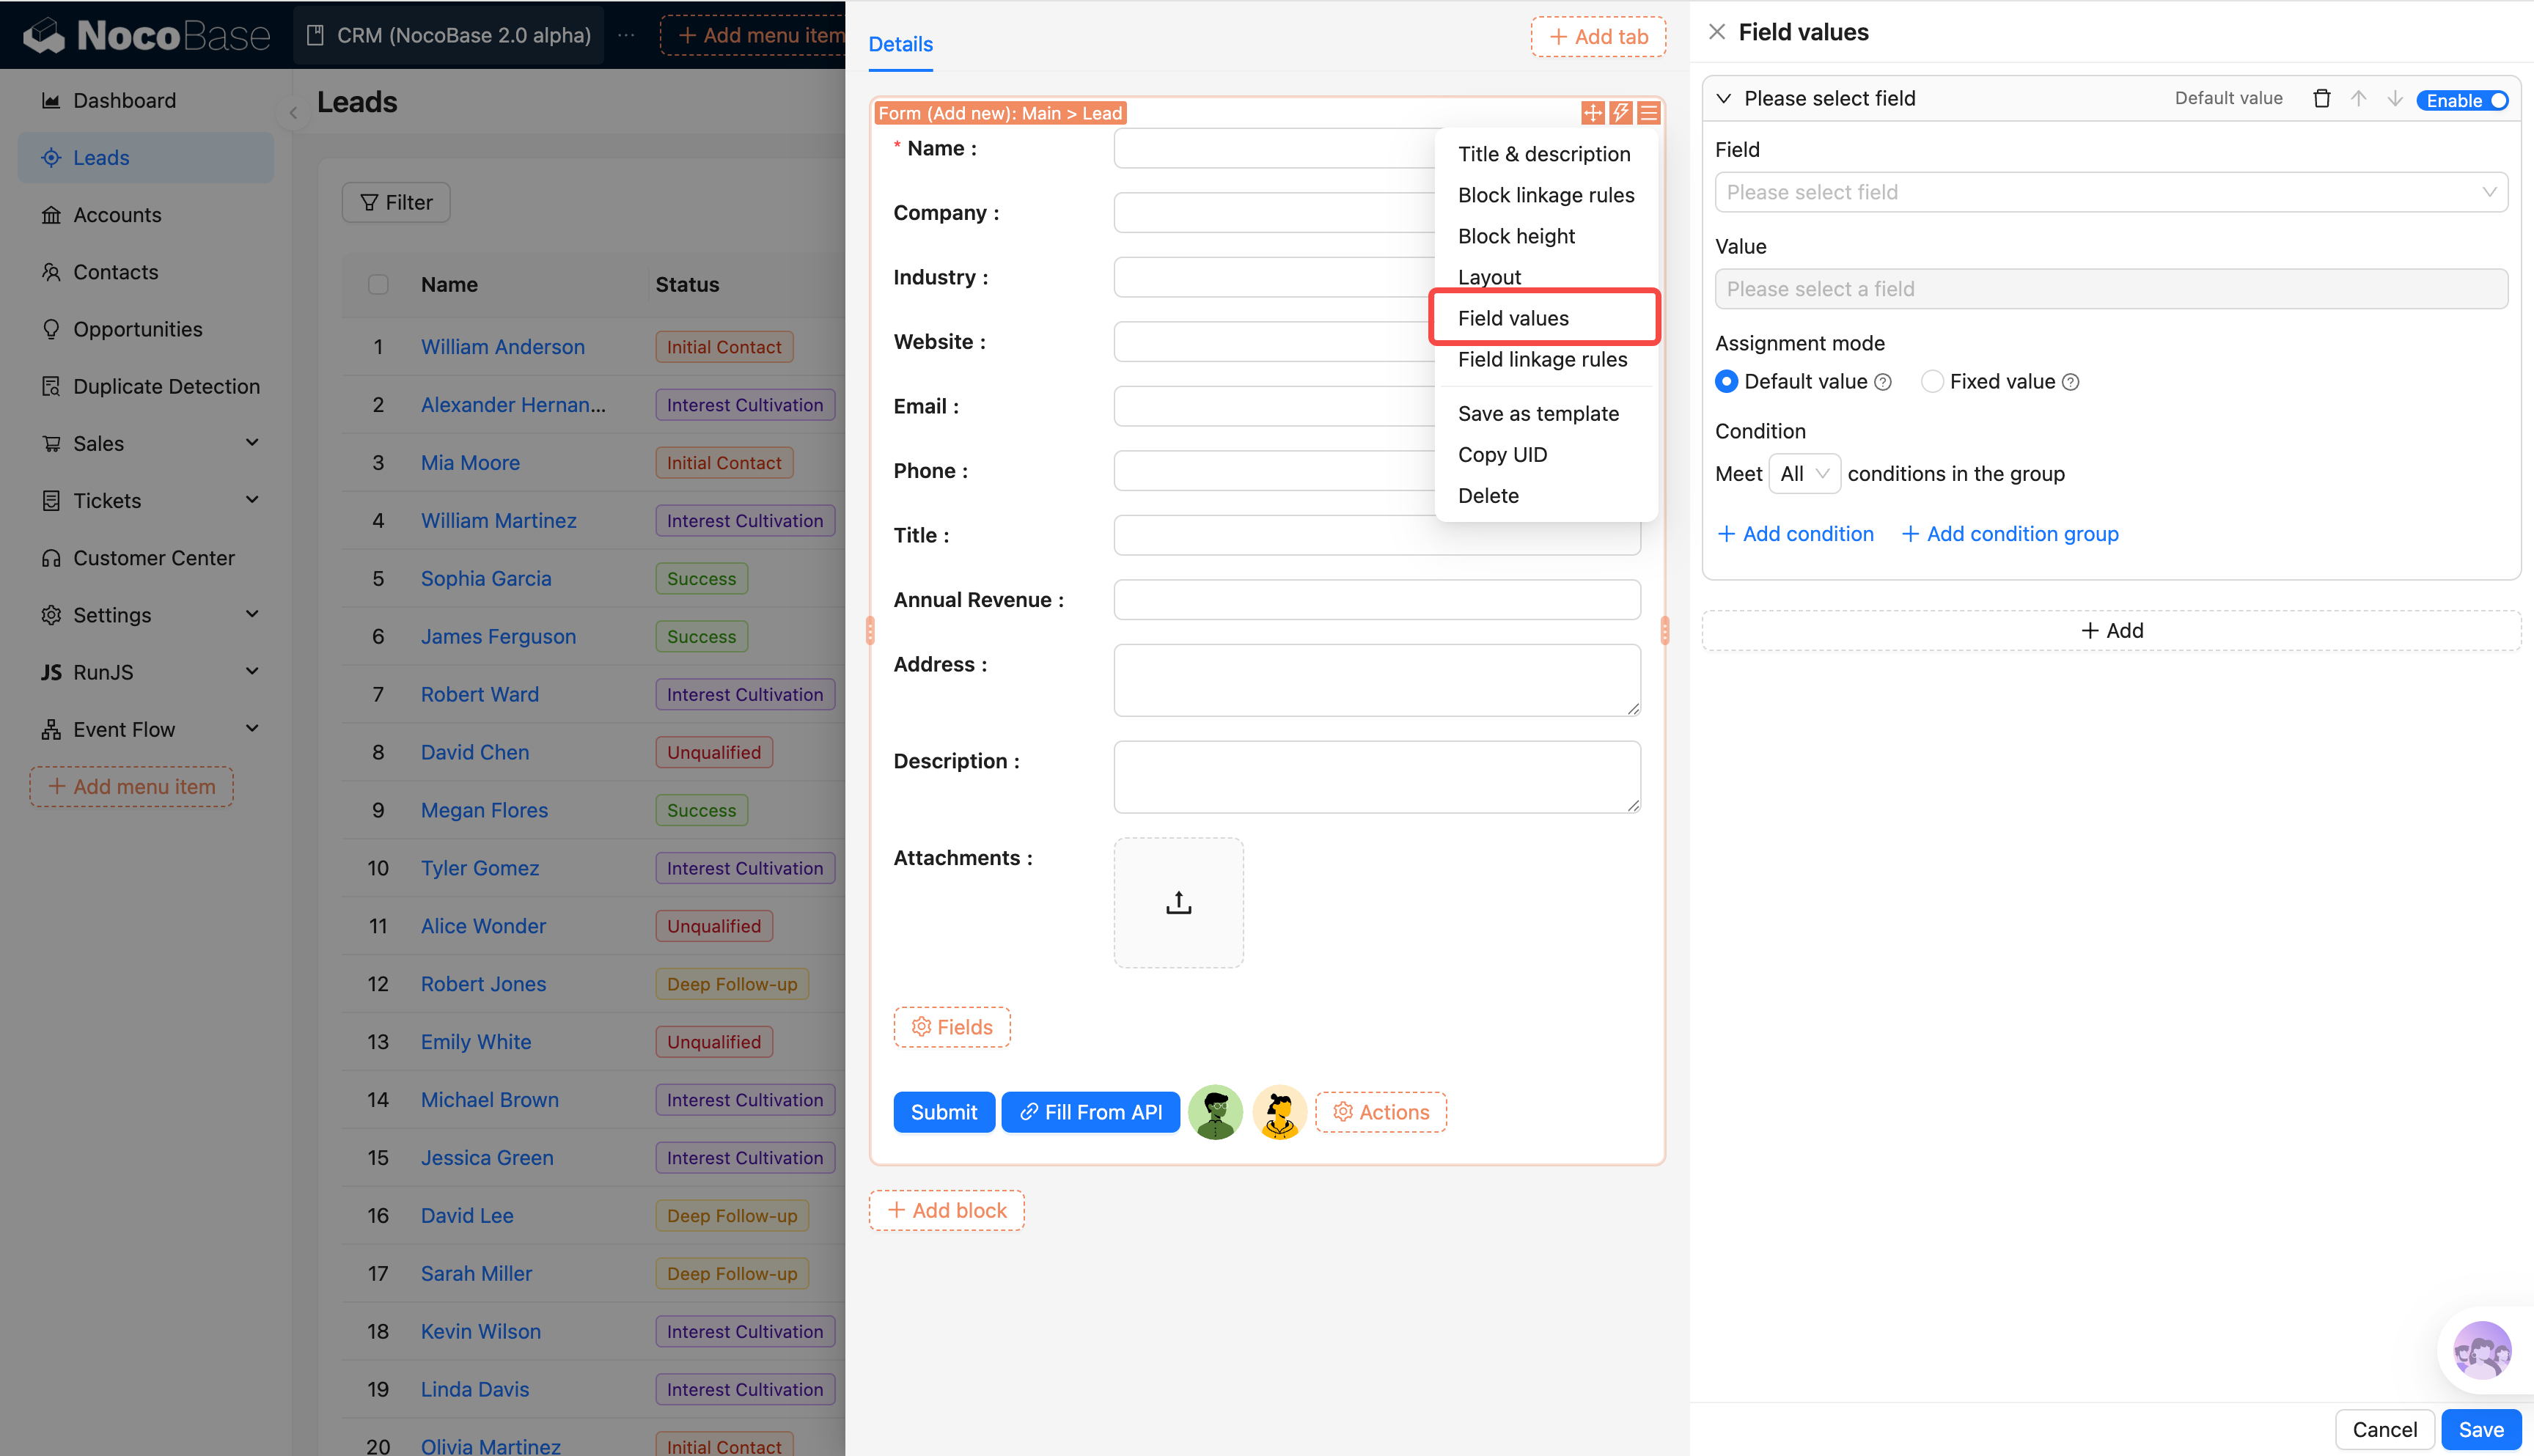
Task: Open the Please select field dropdown
Action: [2110, 192]
